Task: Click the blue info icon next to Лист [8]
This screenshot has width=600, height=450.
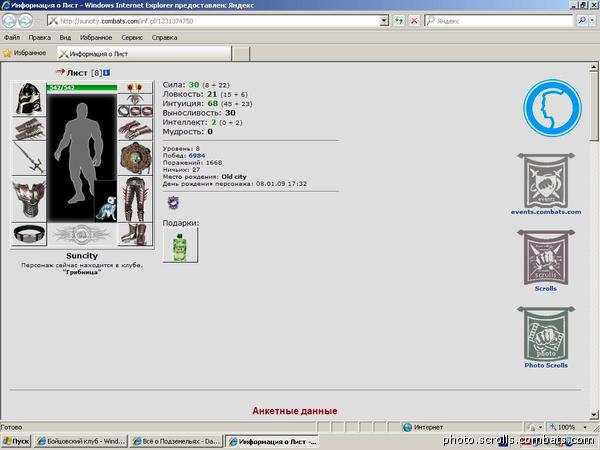Action: coord(106,72)
